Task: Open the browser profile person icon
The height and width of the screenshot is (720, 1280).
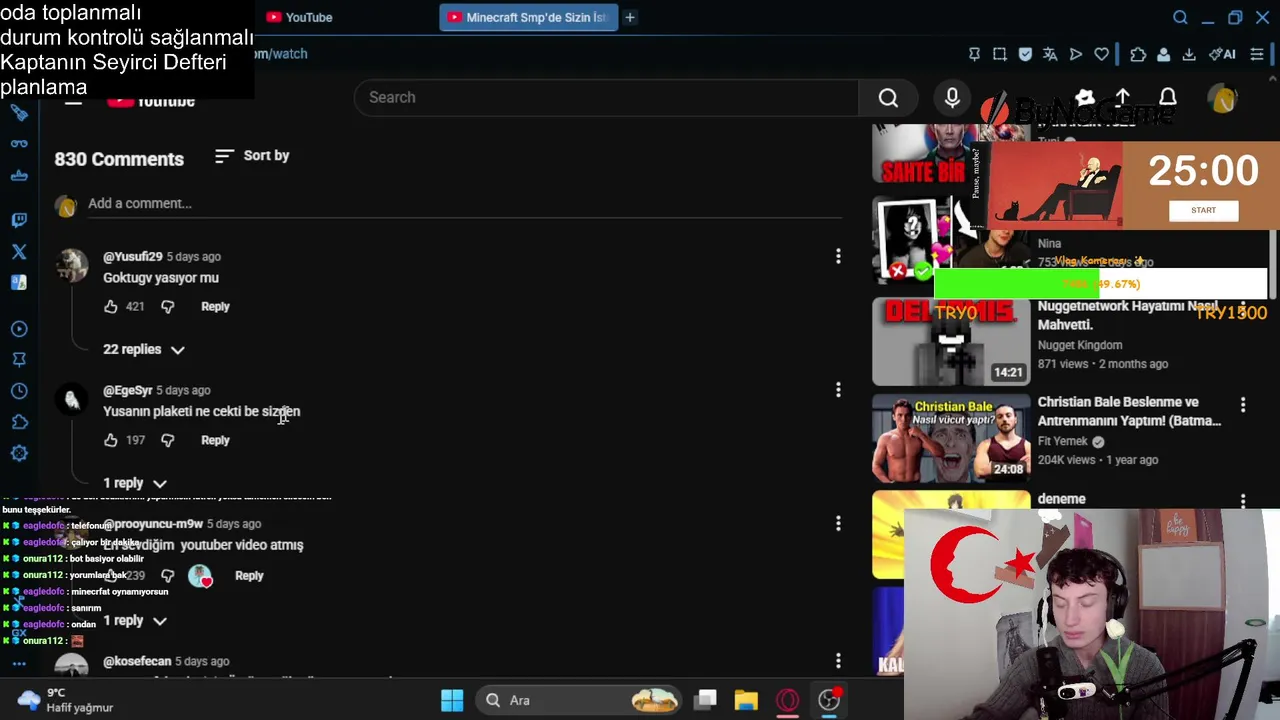Action: tap(1163, 54)
